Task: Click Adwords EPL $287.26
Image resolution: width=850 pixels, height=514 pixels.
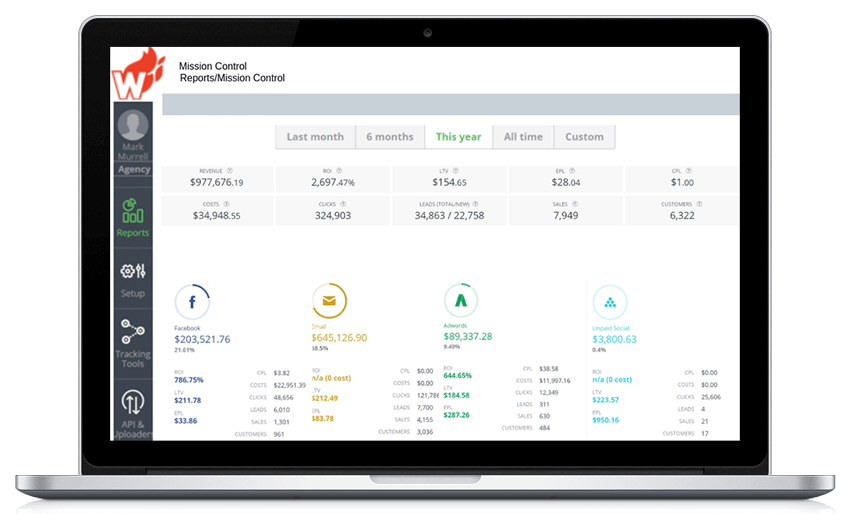Action: 456,415
